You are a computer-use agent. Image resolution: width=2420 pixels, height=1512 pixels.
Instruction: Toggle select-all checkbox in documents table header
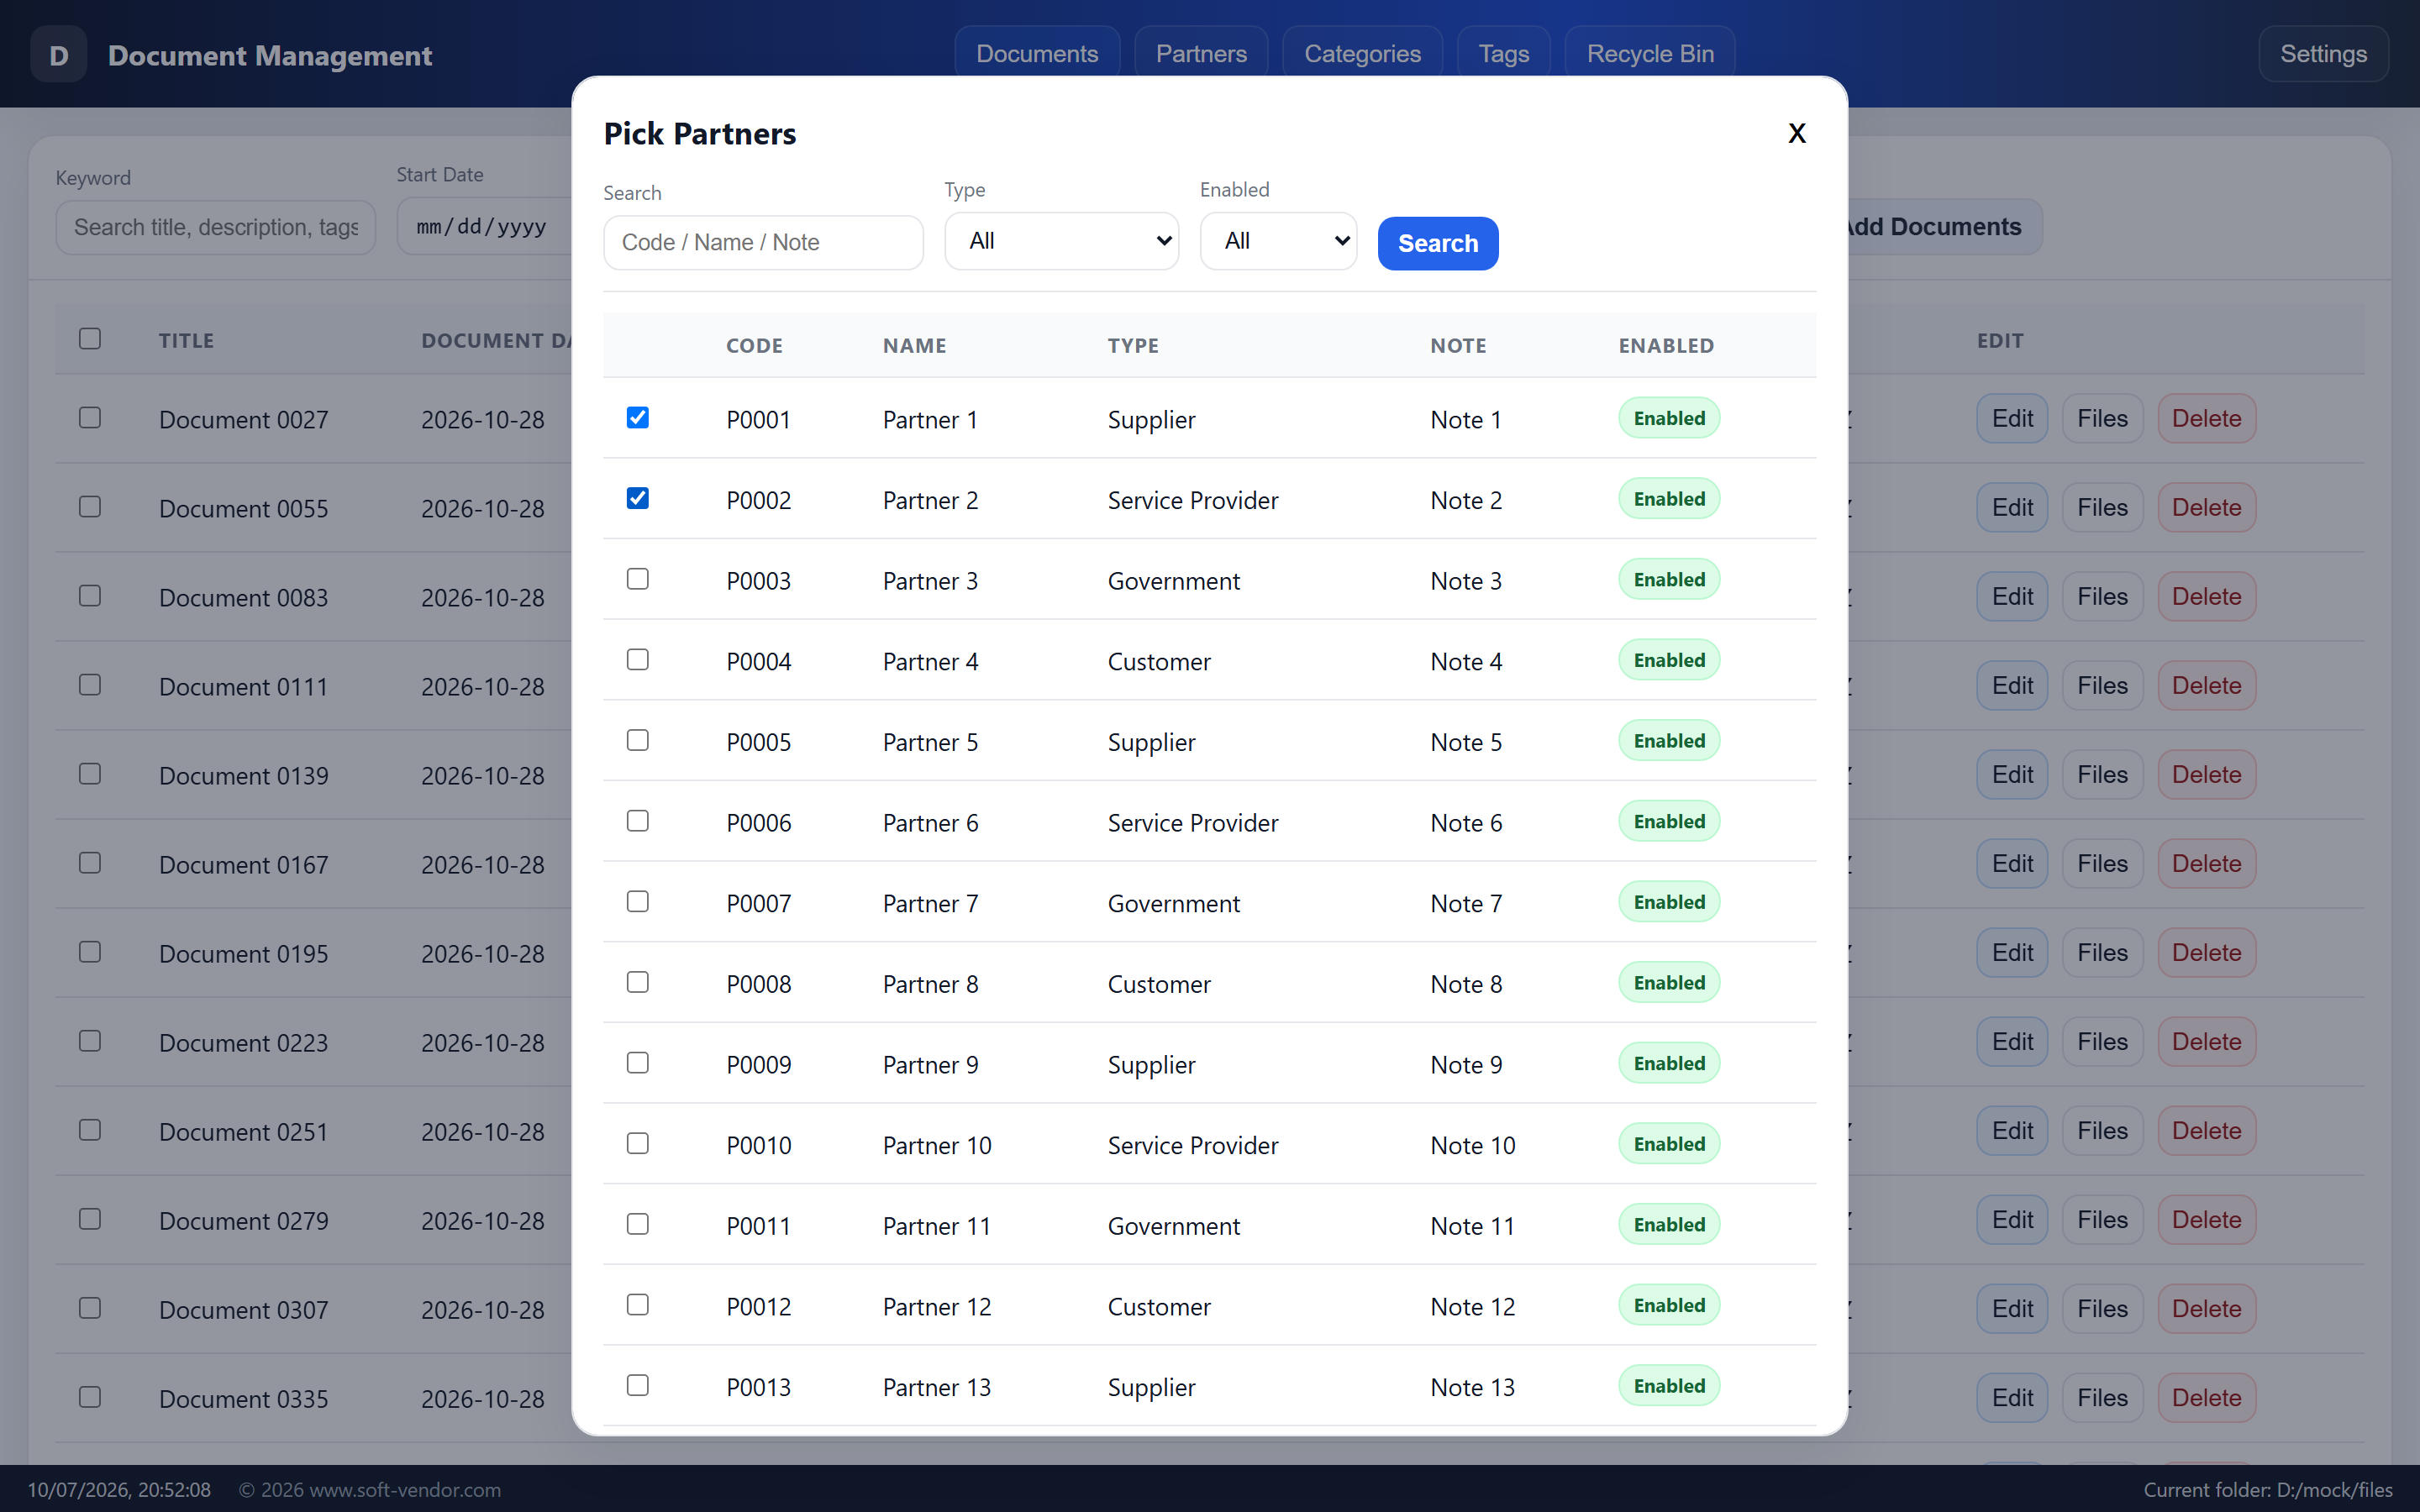[90, 338]
